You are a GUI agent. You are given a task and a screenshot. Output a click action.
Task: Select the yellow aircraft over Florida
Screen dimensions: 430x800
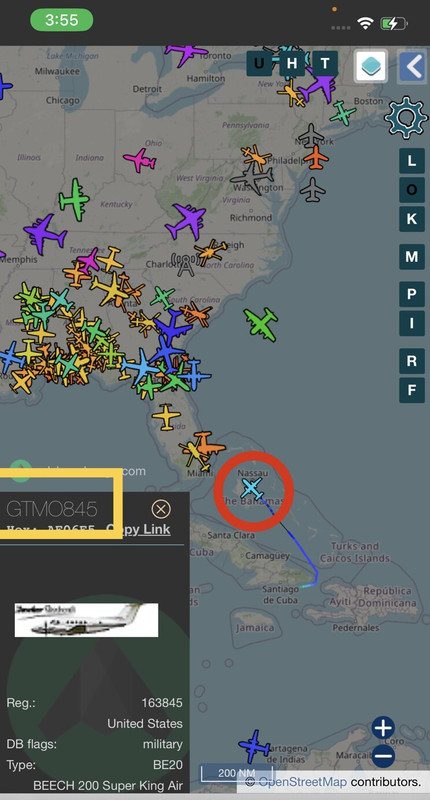pos(166,417)
